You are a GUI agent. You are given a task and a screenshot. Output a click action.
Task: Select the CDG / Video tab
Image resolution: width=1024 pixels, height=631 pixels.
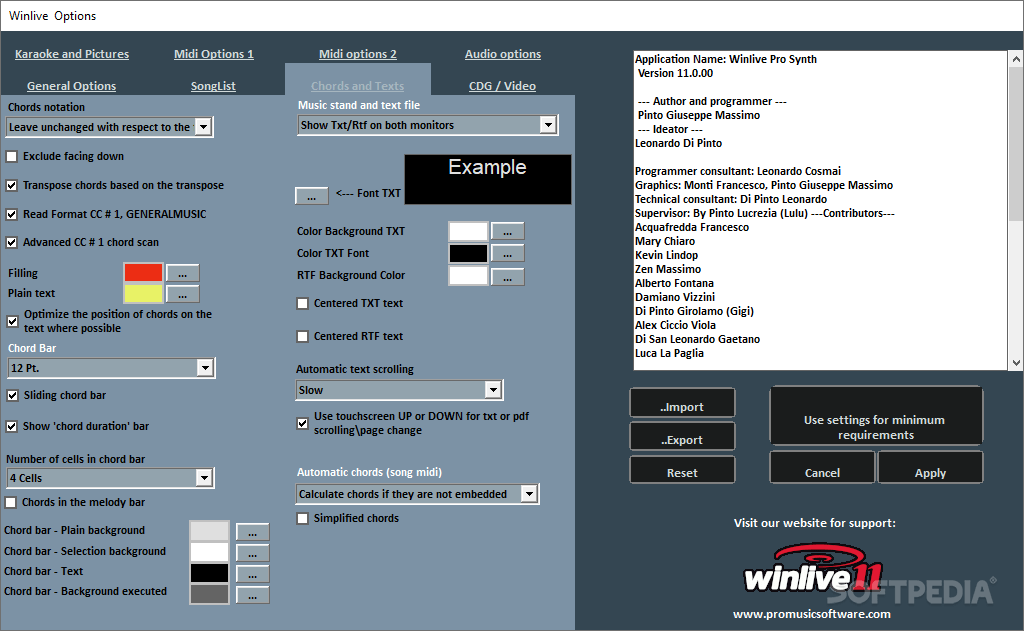pos(500,86)
